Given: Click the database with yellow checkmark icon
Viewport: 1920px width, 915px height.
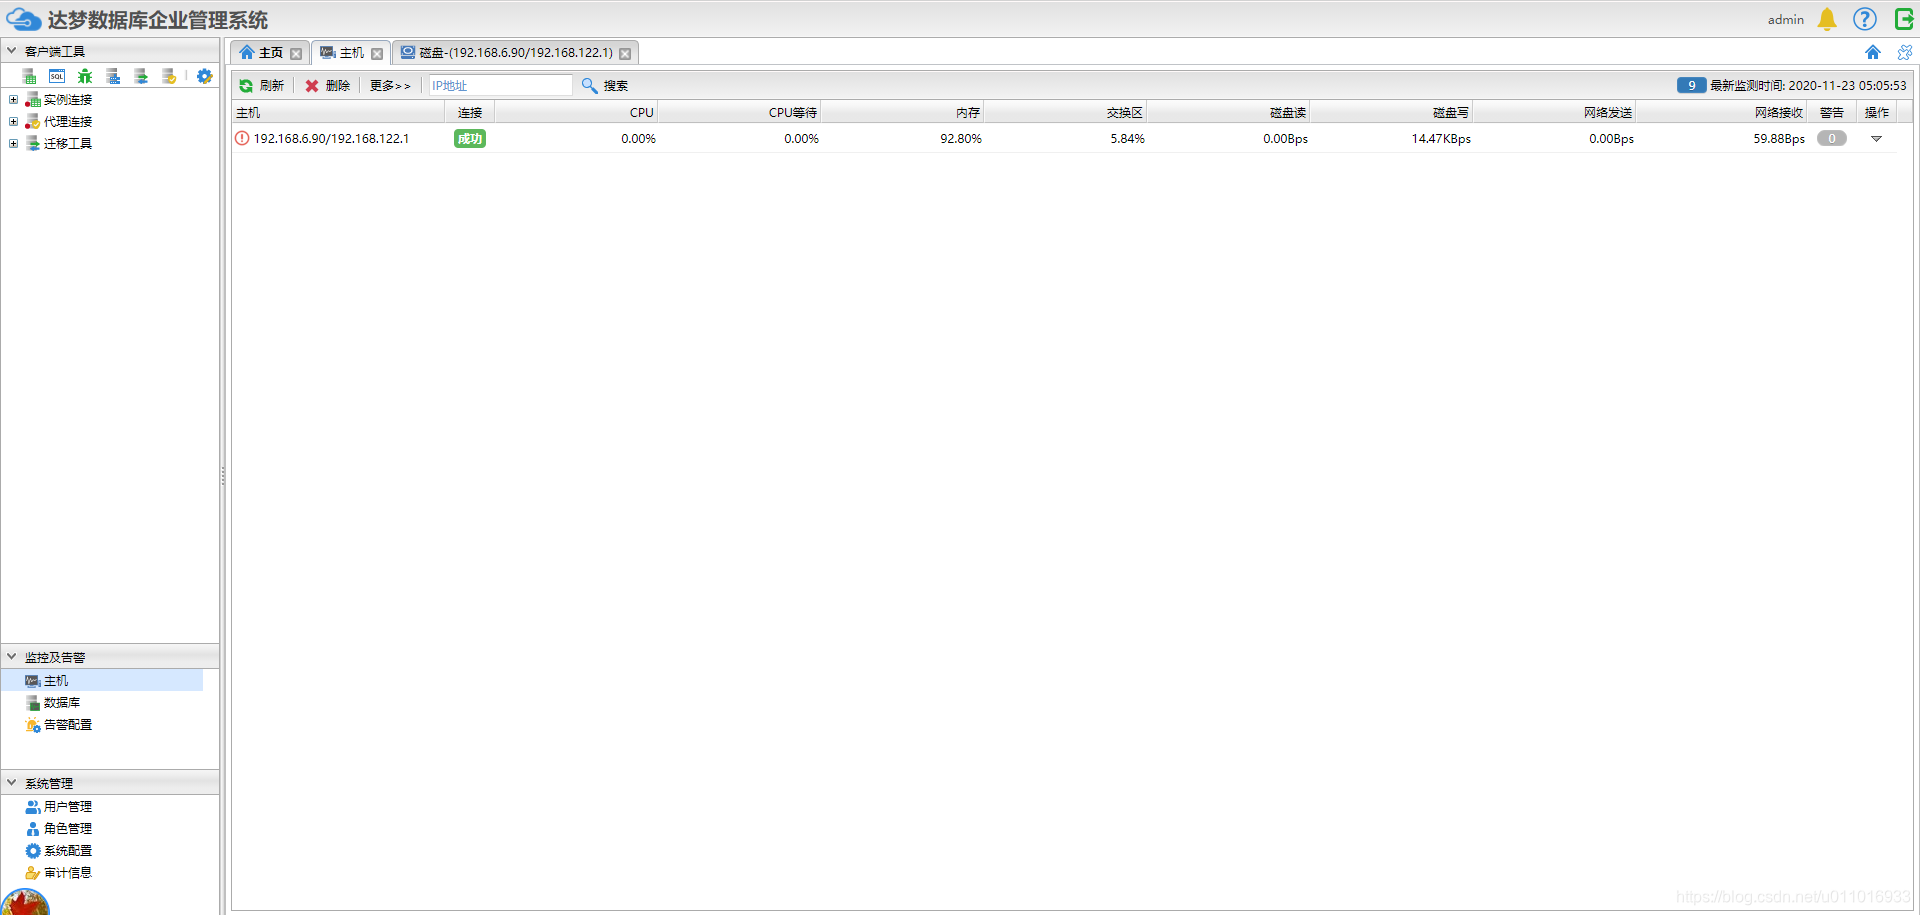Looking at the screenshot, I should click(x=169, y=76).
